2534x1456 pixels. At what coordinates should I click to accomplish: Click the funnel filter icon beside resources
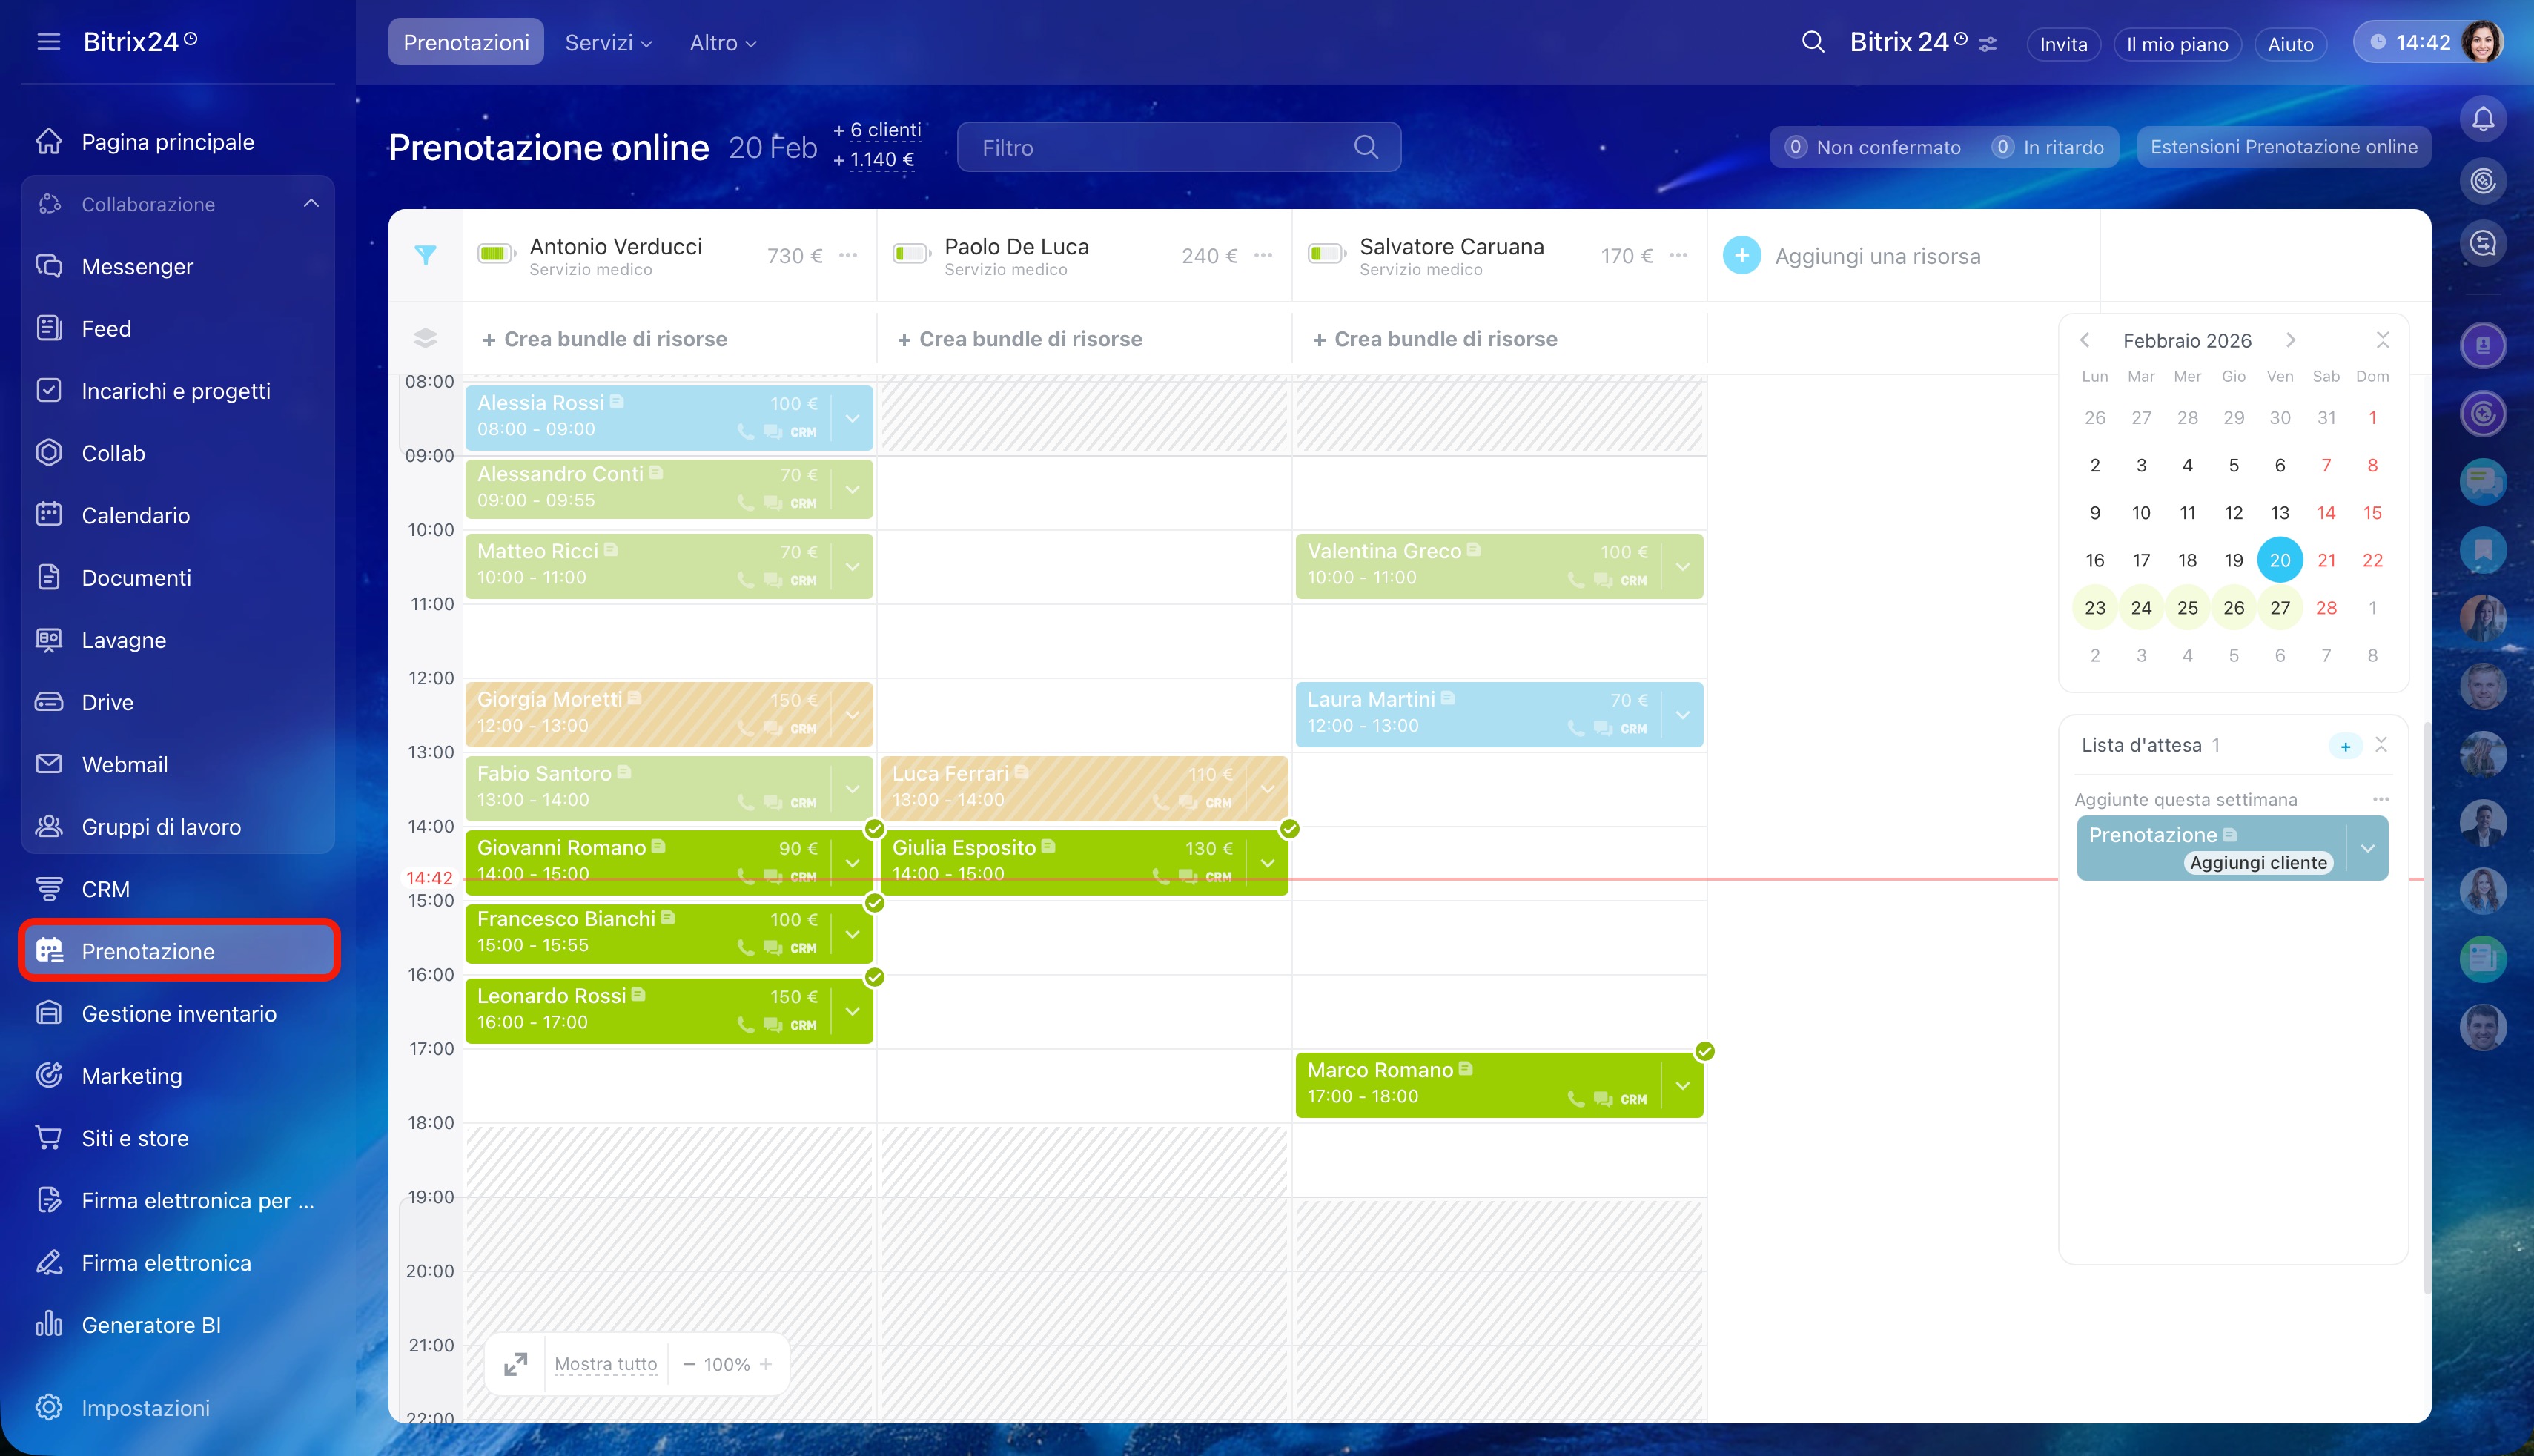[425, 255]
